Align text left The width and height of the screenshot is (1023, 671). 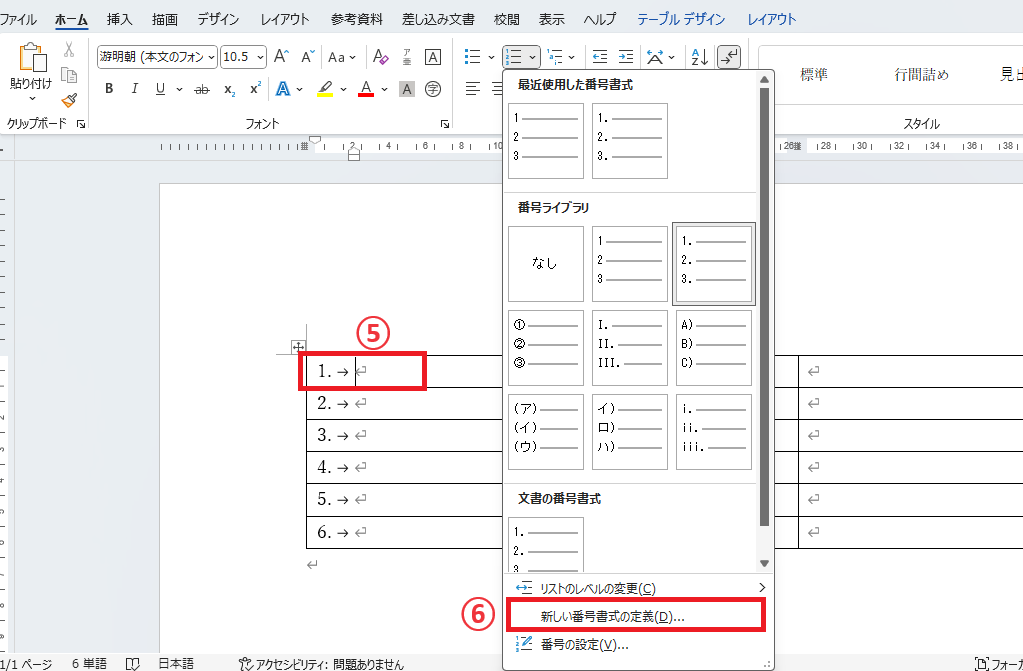point(472,87)
